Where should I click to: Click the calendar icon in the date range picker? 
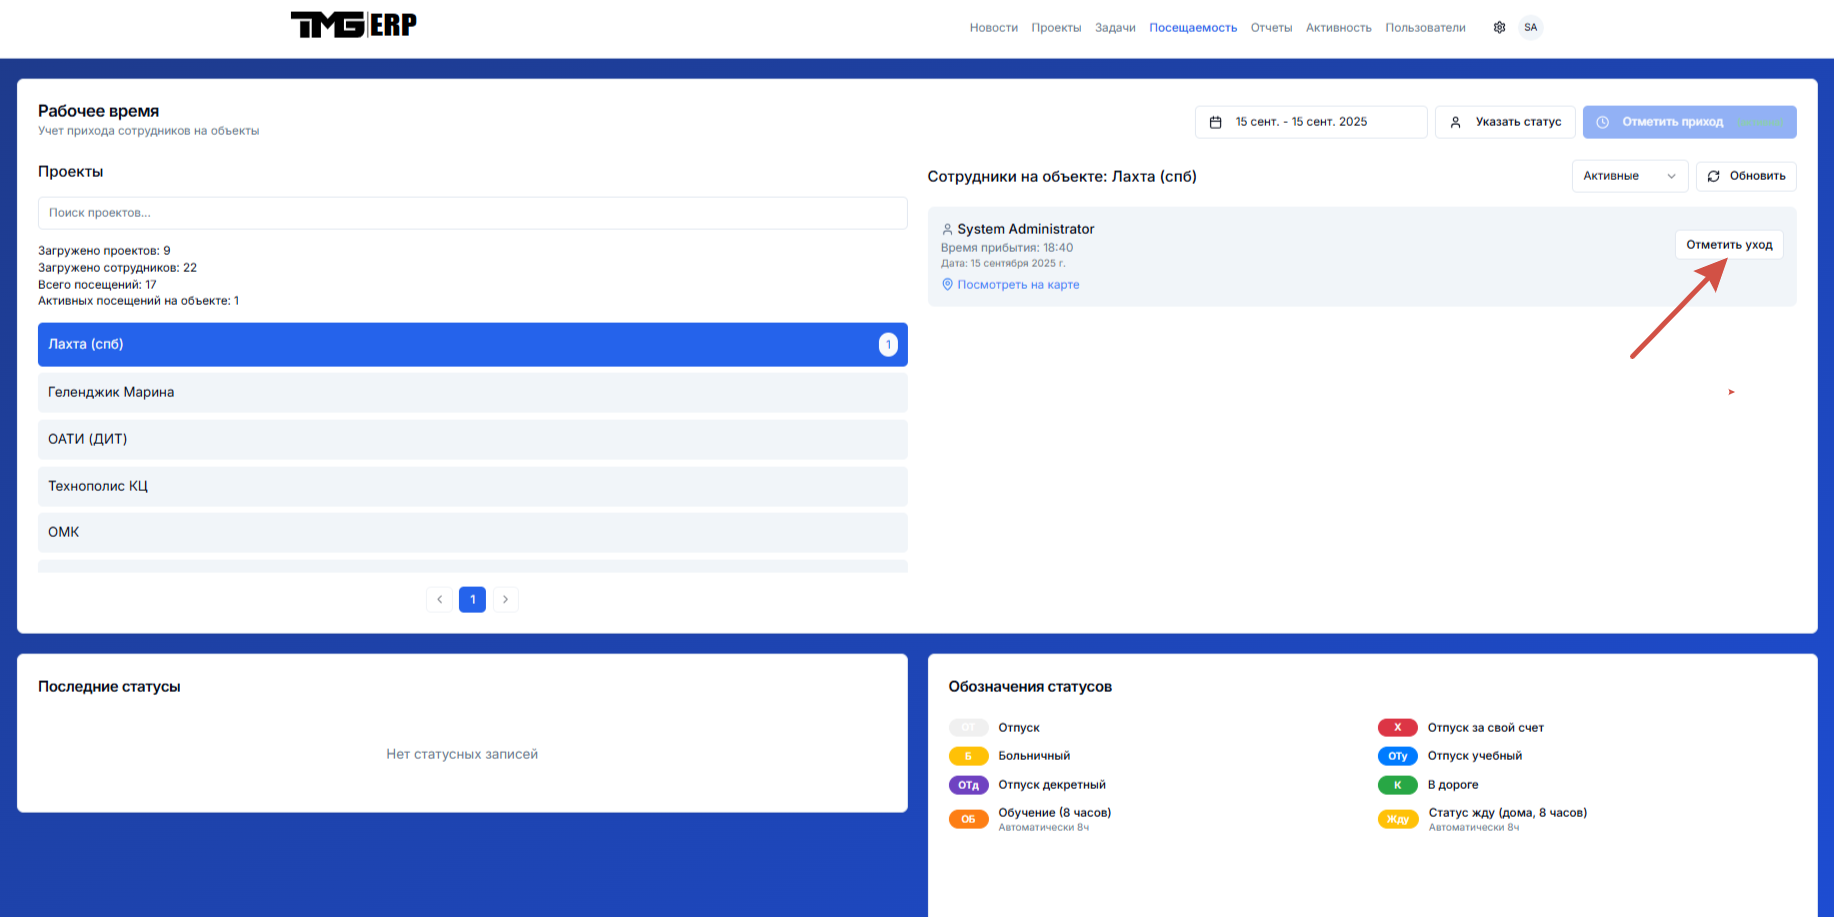point(1216,121)
